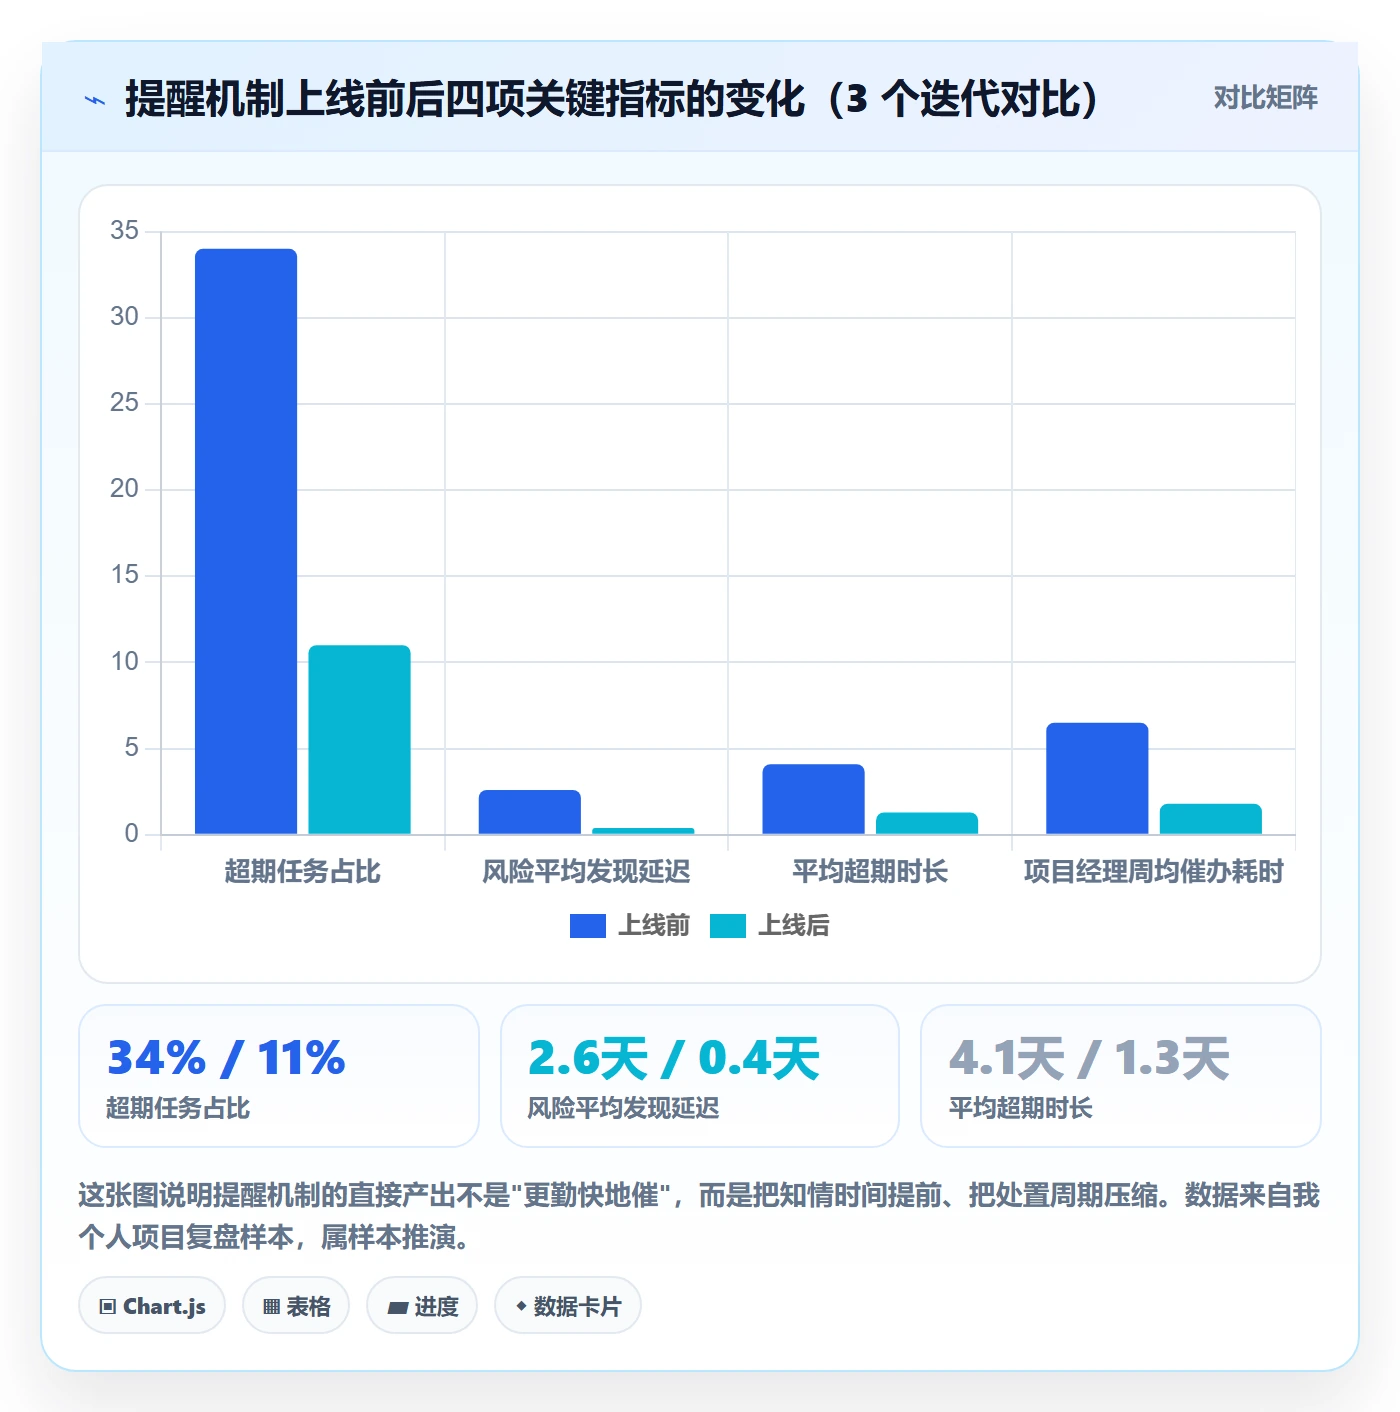
Task: Click the 表格 chip's grid icon
Action: (271, 1307)
